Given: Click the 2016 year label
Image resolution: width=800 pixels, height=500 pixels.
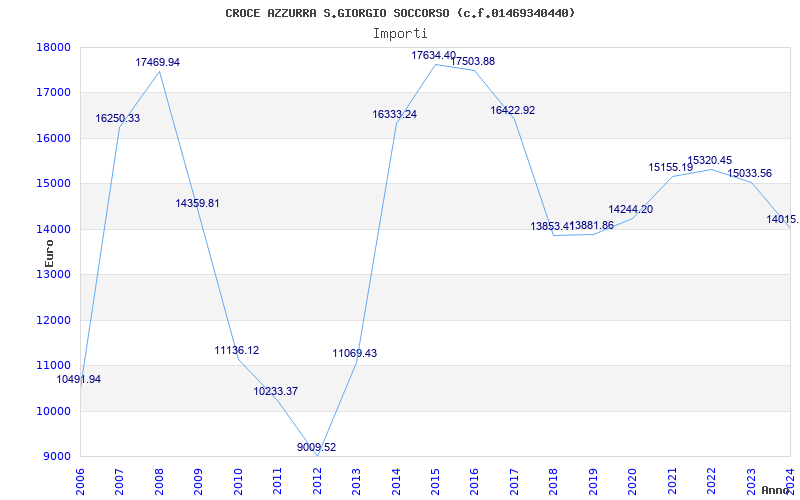Looking at the screenshot, I should pos(474,481).
